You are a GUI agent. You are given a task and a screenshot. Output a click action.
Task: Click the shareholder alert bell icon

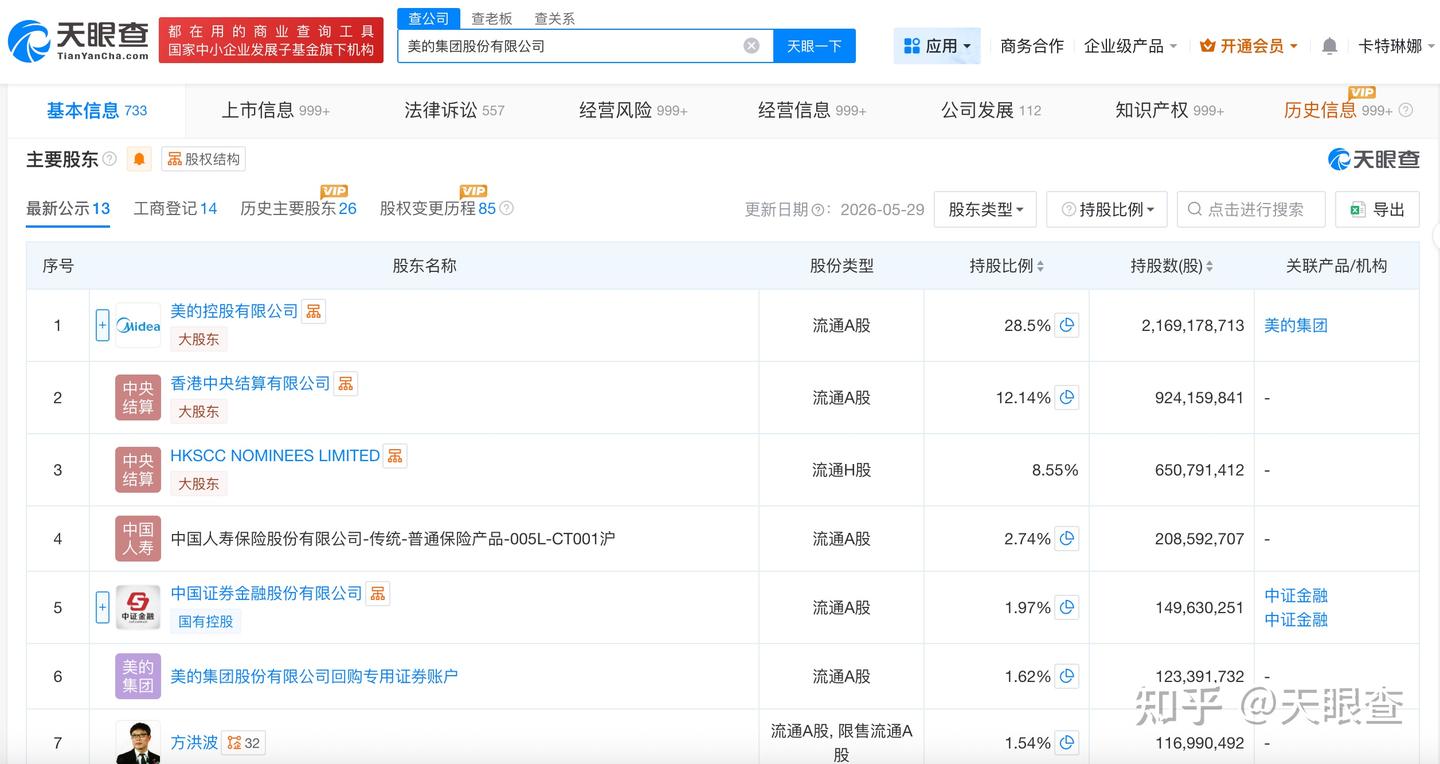point(139,159)
